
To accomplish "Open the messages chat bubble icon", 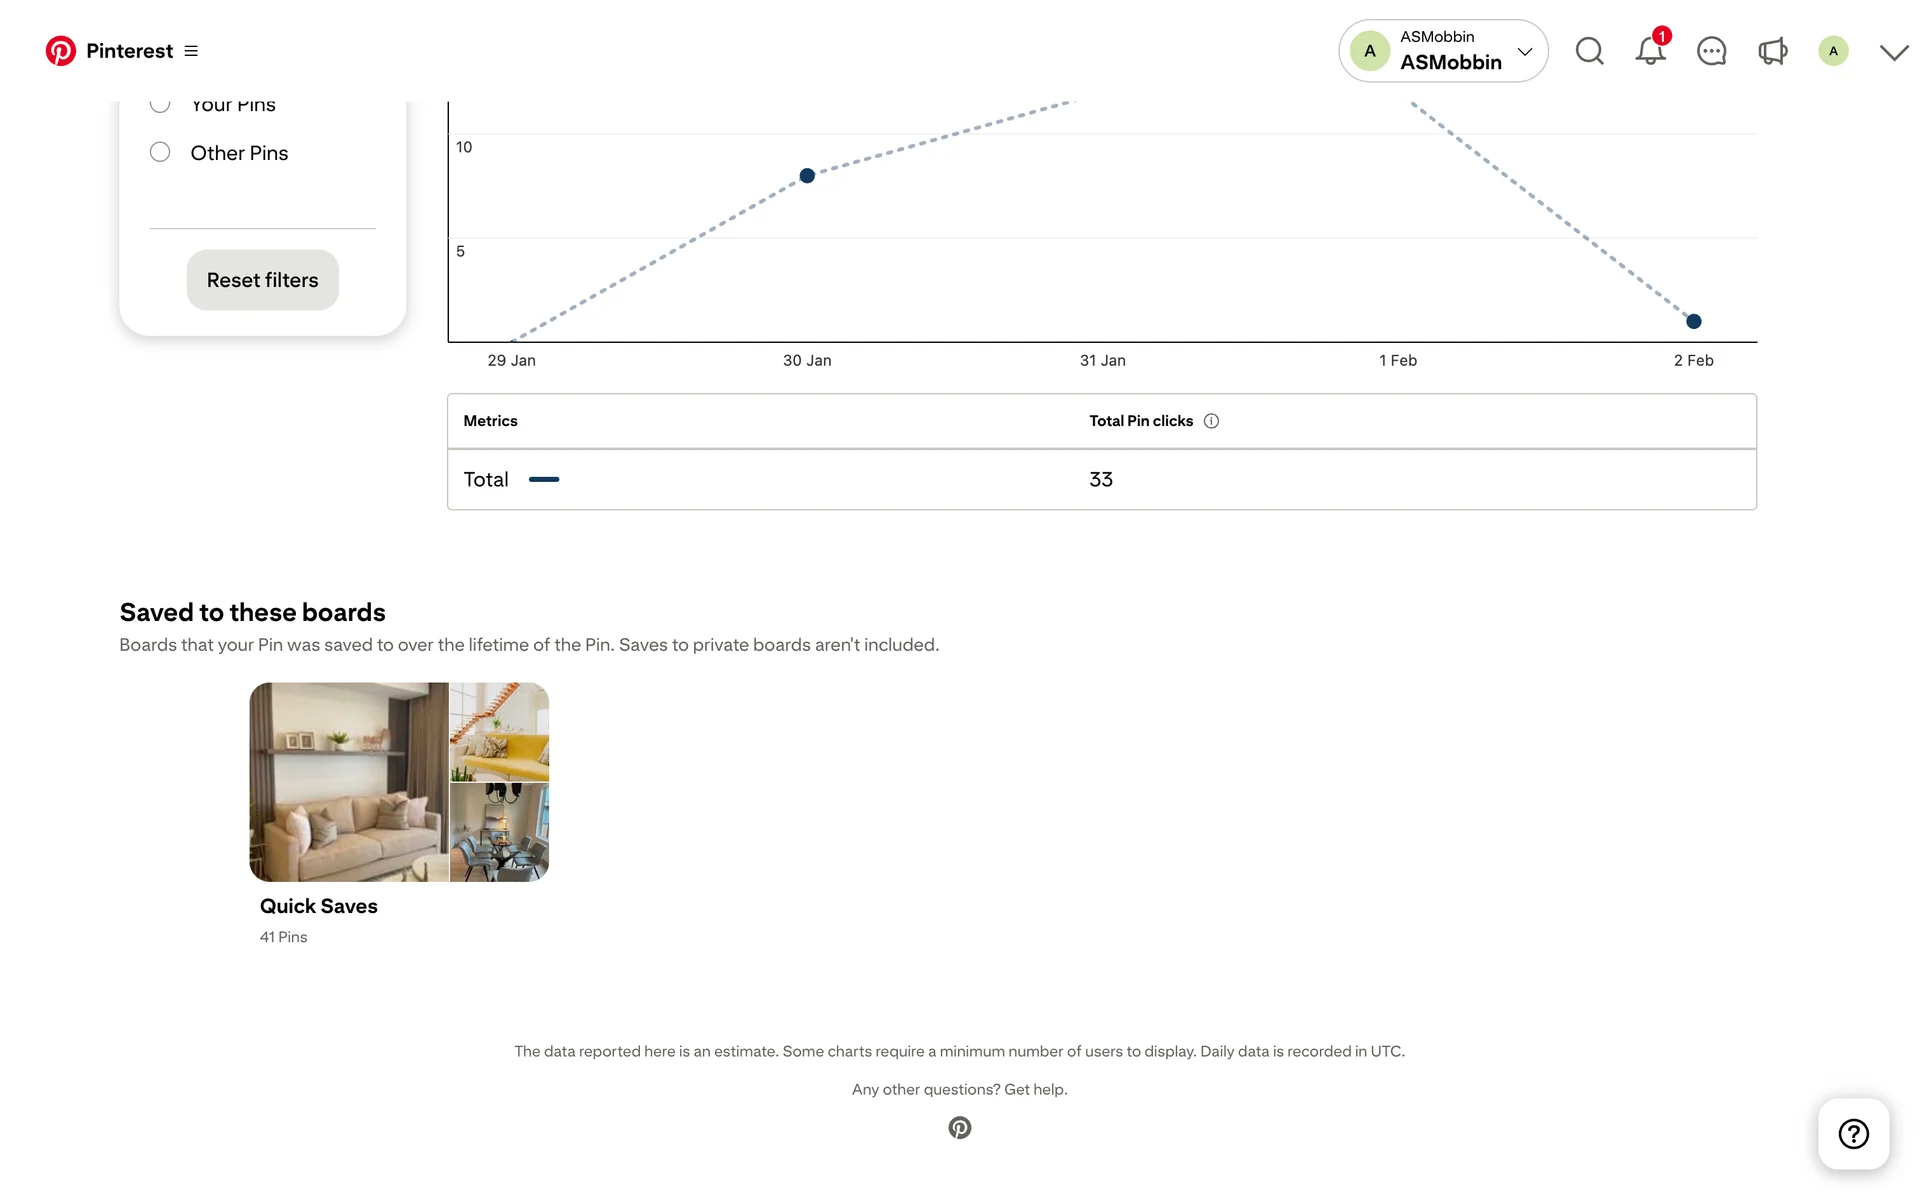I will (x=1711, y=51).
